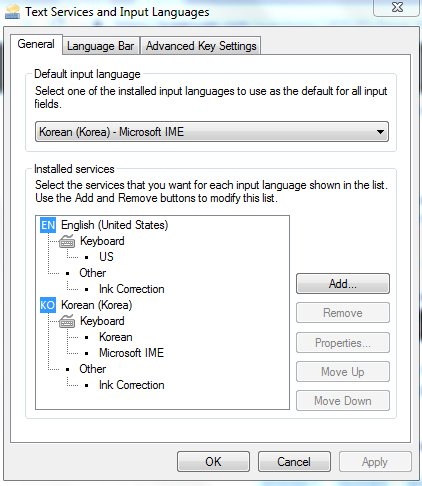
Task: Select the US keyboard layout item
Action: [106, 257]
